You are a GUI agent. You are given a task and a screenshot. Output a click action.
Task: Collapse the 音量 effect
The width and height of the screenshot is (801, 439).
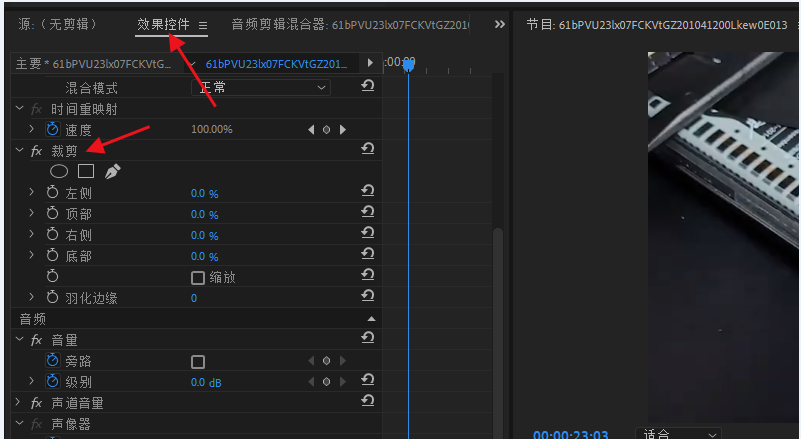tap(19, 339)
